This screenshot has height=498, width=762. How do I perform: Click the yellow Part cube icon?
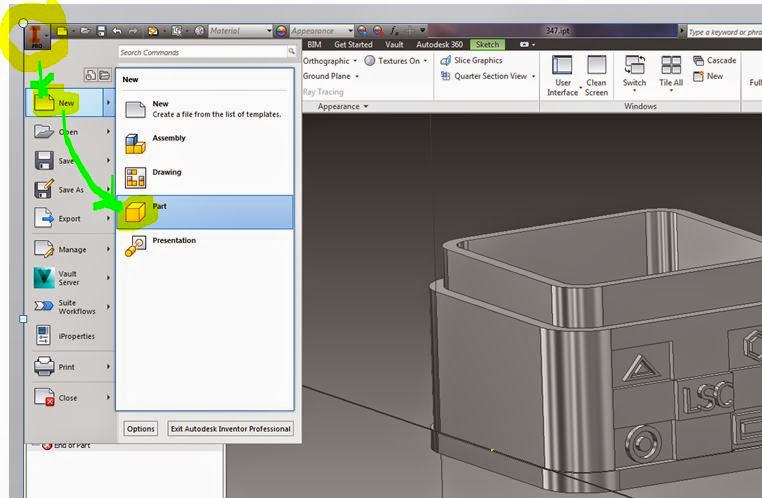click(x=135, y=212)
